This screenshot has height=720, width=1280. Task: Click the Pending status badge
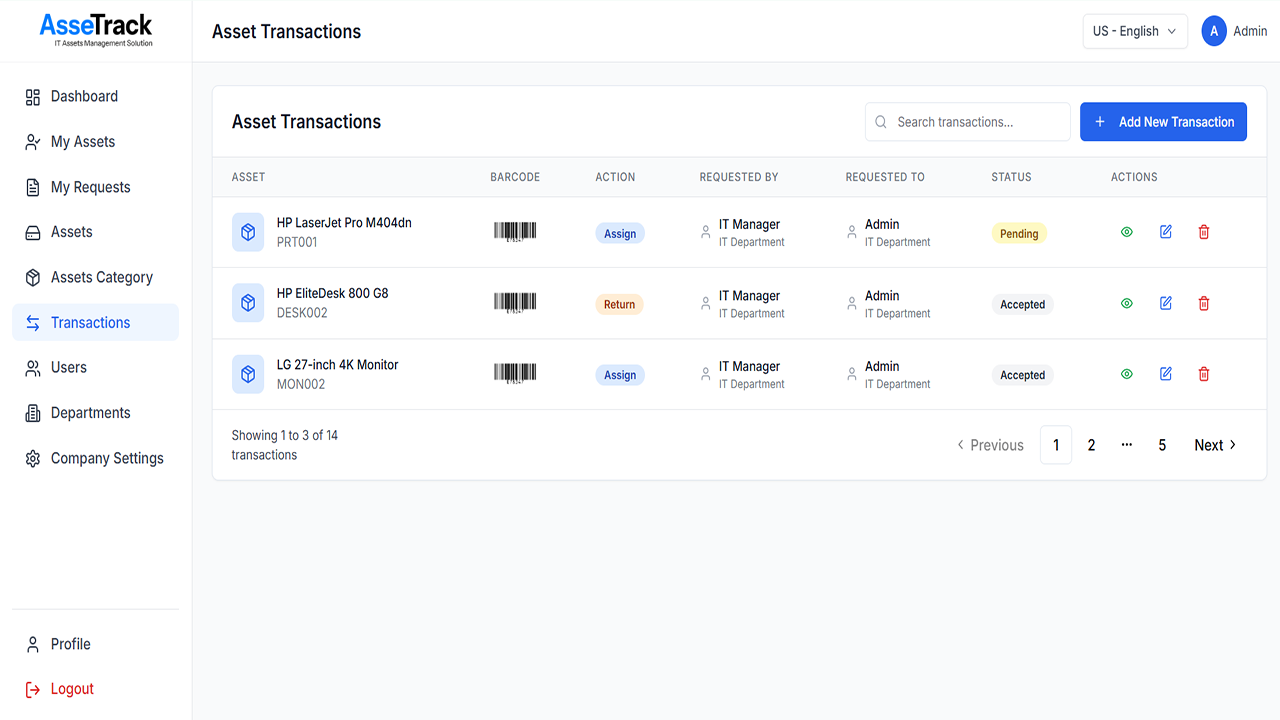(1019, 234)
